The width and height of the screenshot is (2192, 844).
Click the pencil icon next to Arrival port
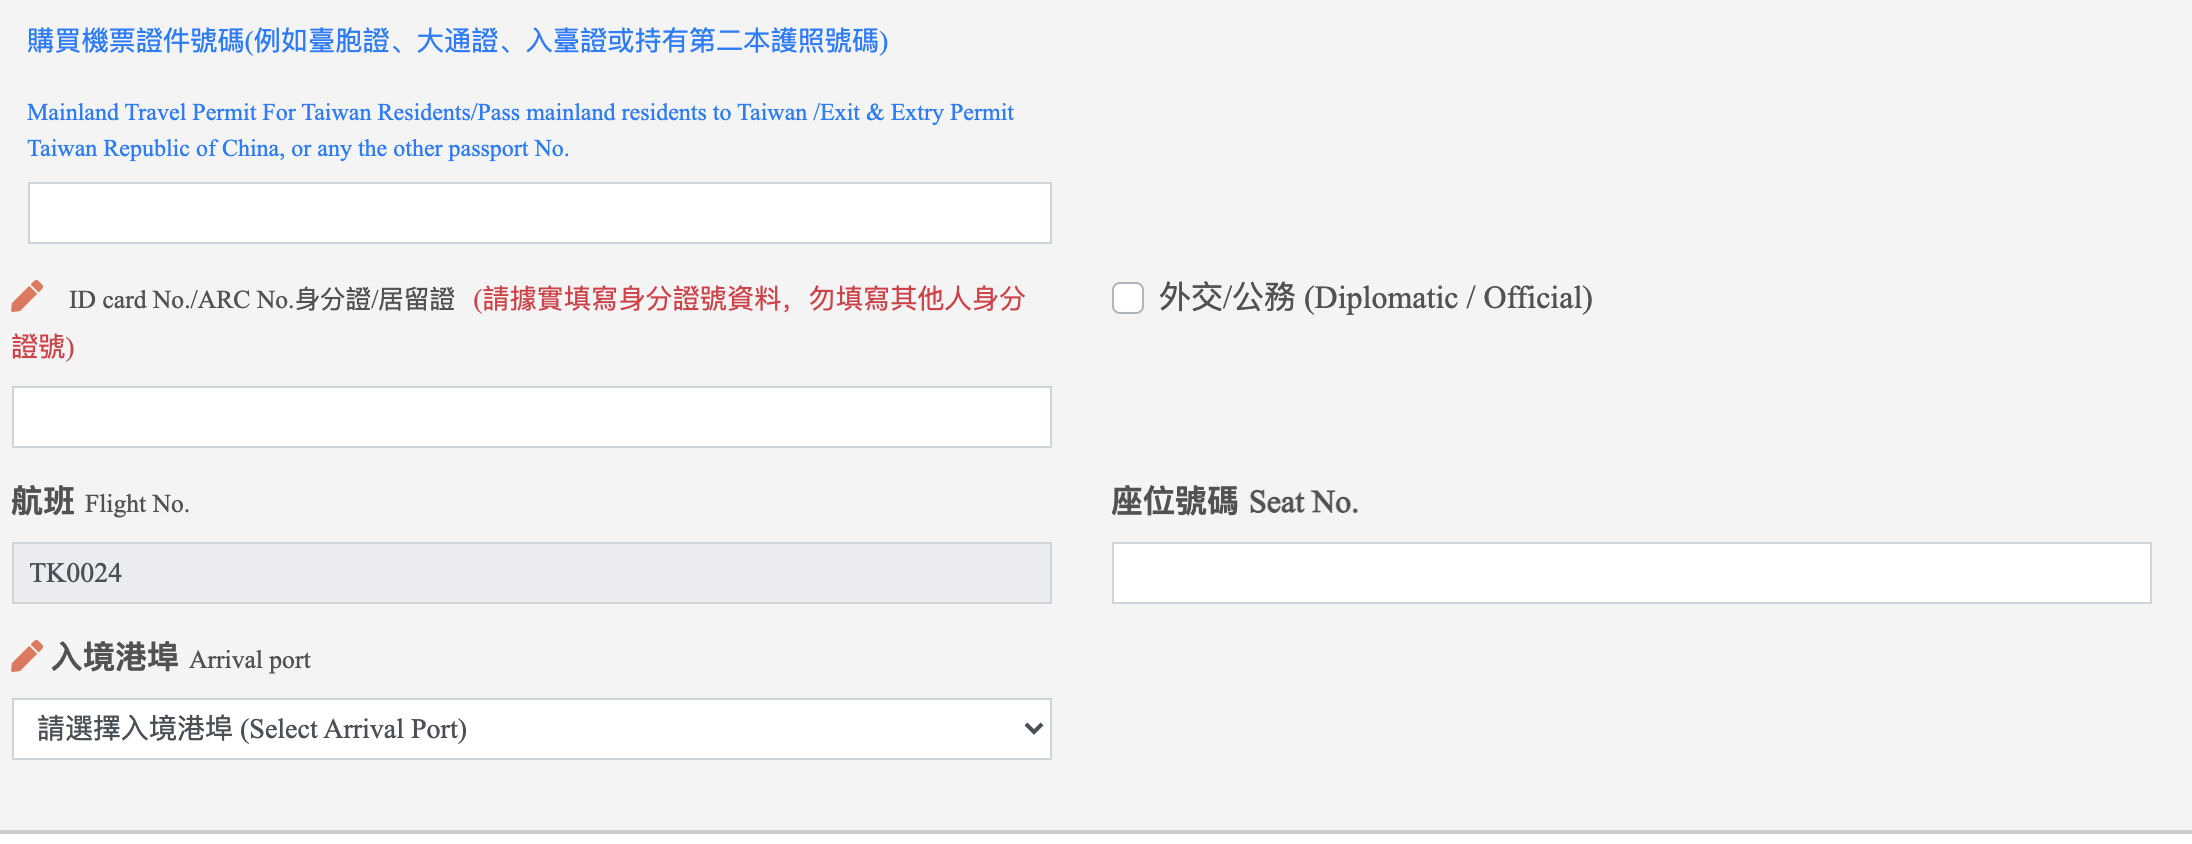pos(28,656)
